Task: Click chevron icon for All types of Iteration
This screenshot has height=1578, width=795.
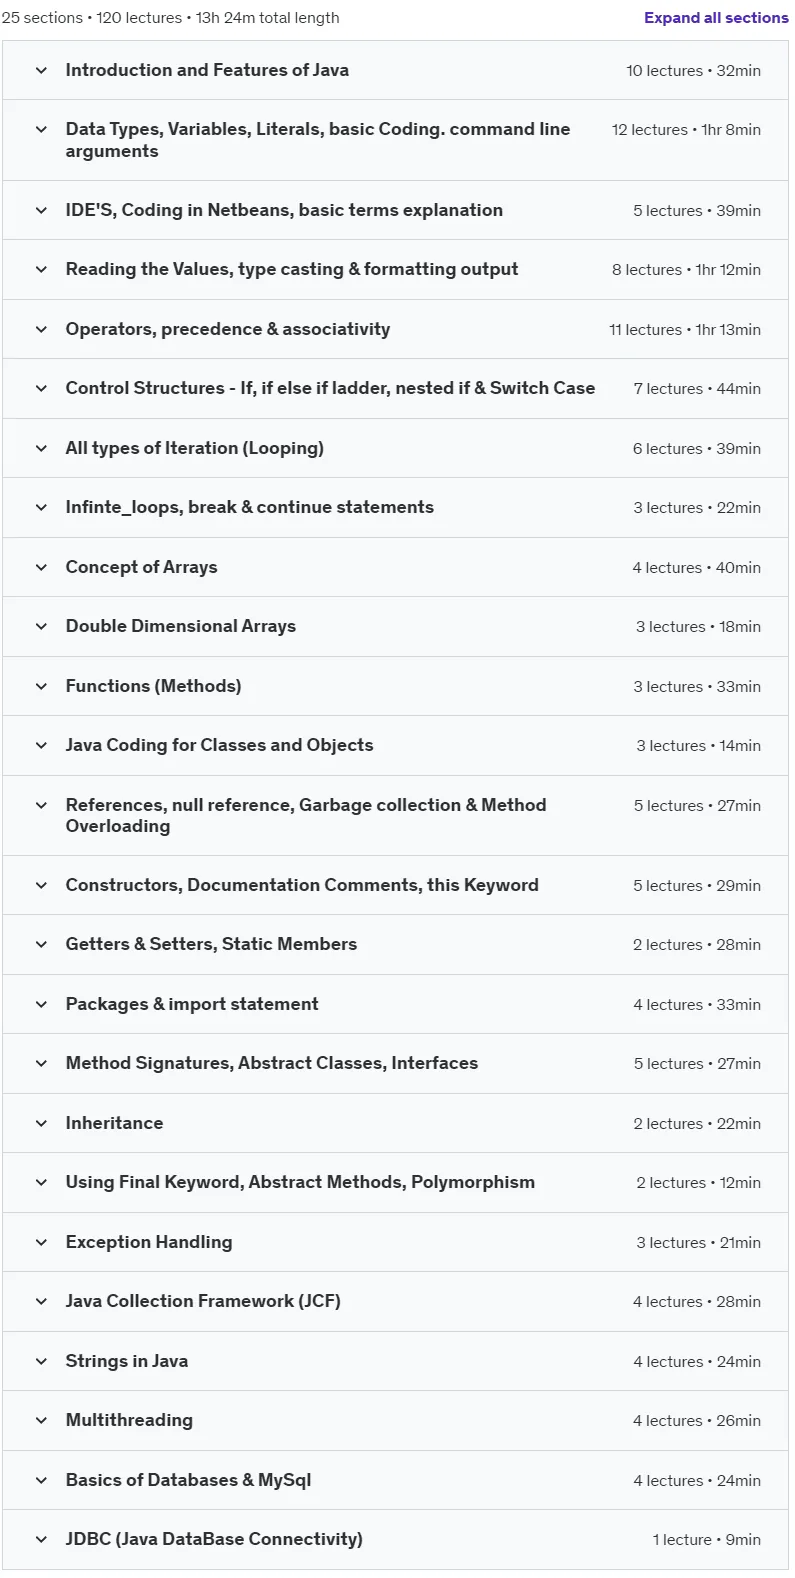Action: pos(41,448)
